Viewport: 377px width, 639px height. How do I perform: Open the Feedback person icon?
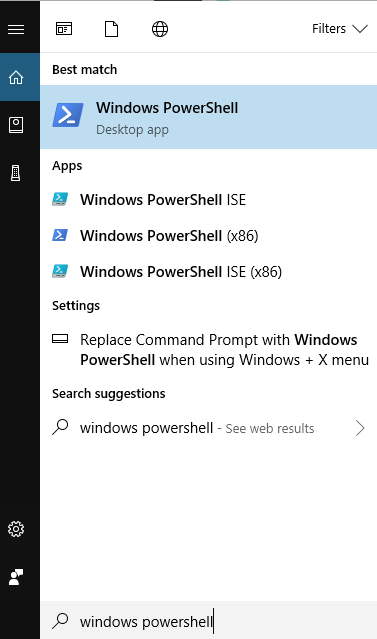click(16, 577)
